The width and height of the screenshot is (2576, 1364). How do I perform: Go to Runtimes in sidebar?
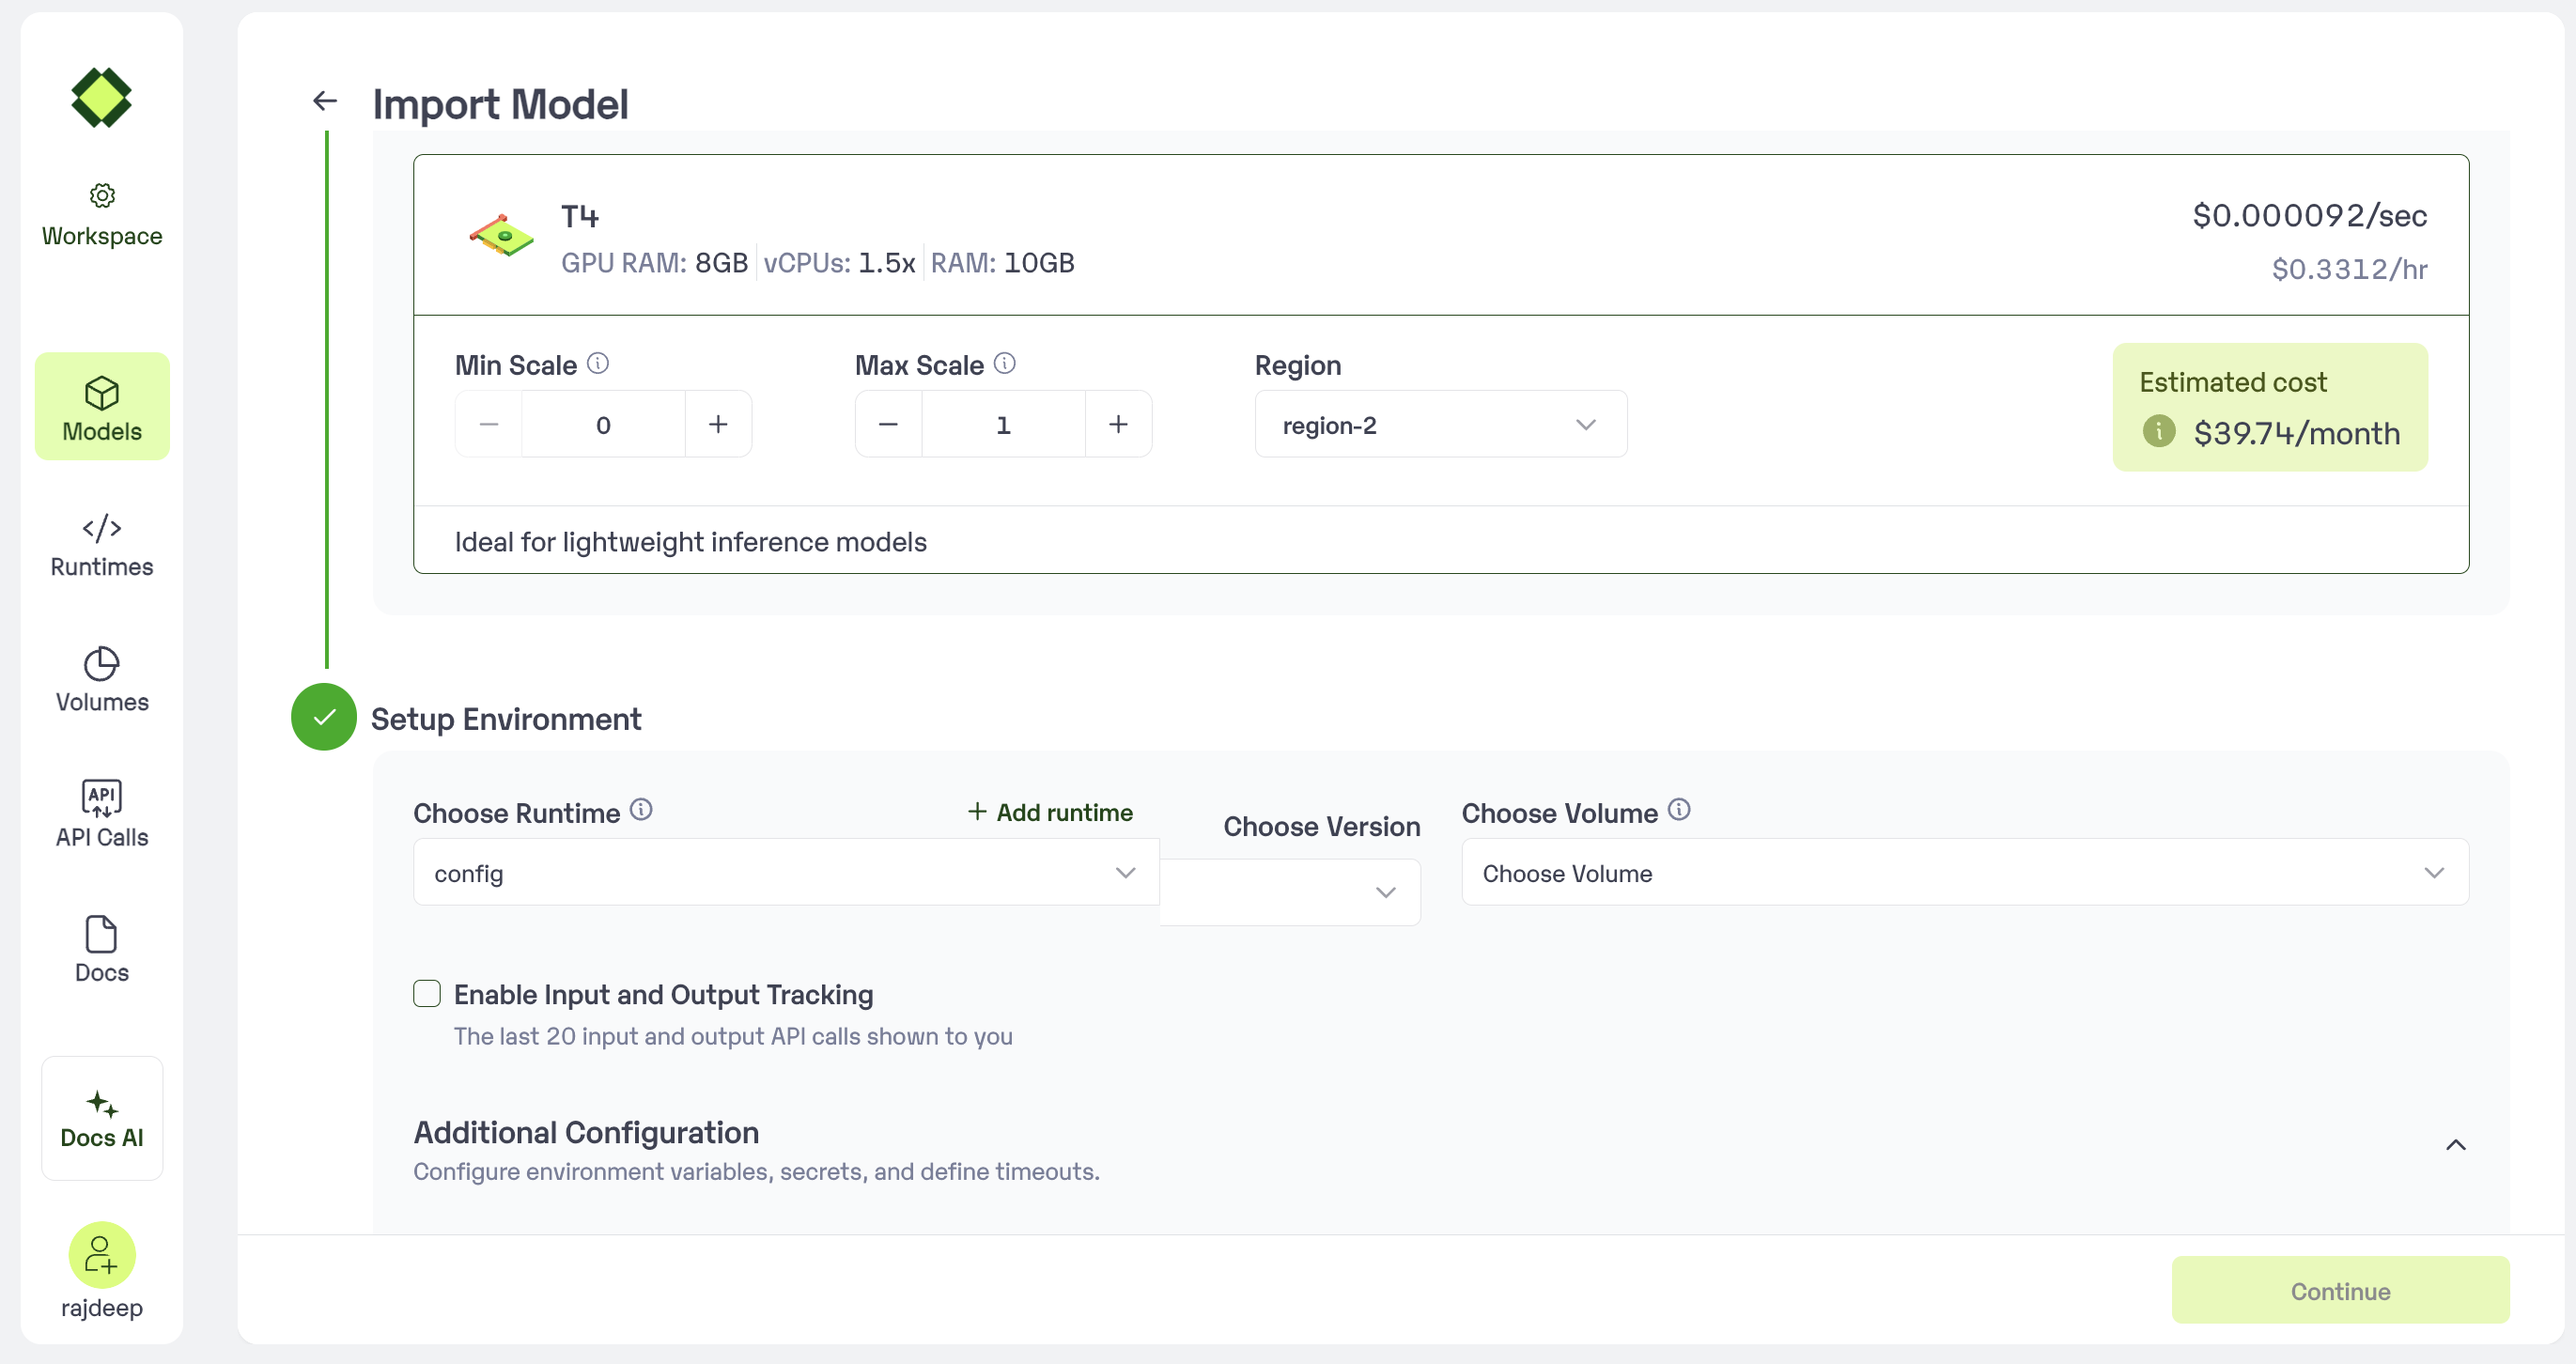coord(102,545)
